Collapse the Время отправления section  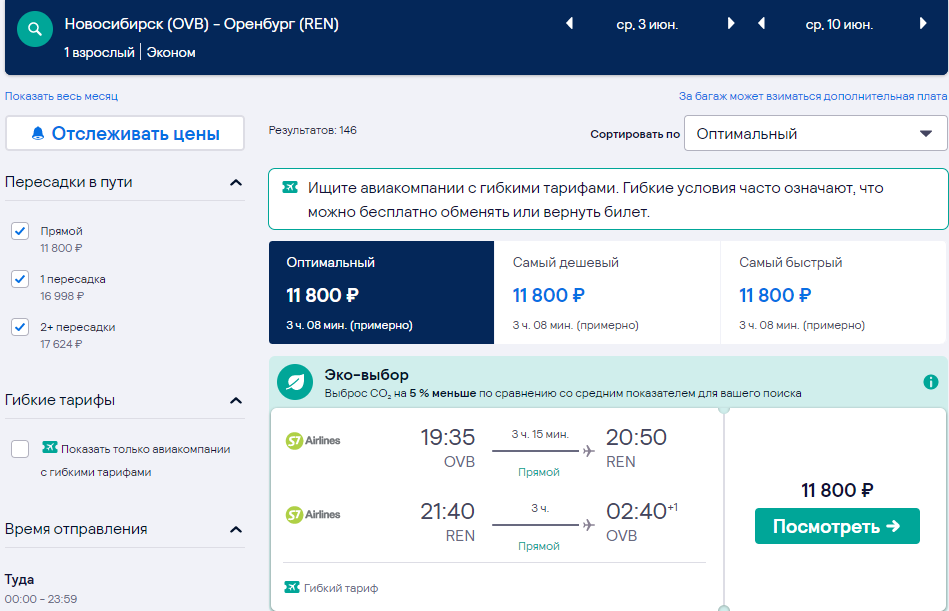point(236,529)
